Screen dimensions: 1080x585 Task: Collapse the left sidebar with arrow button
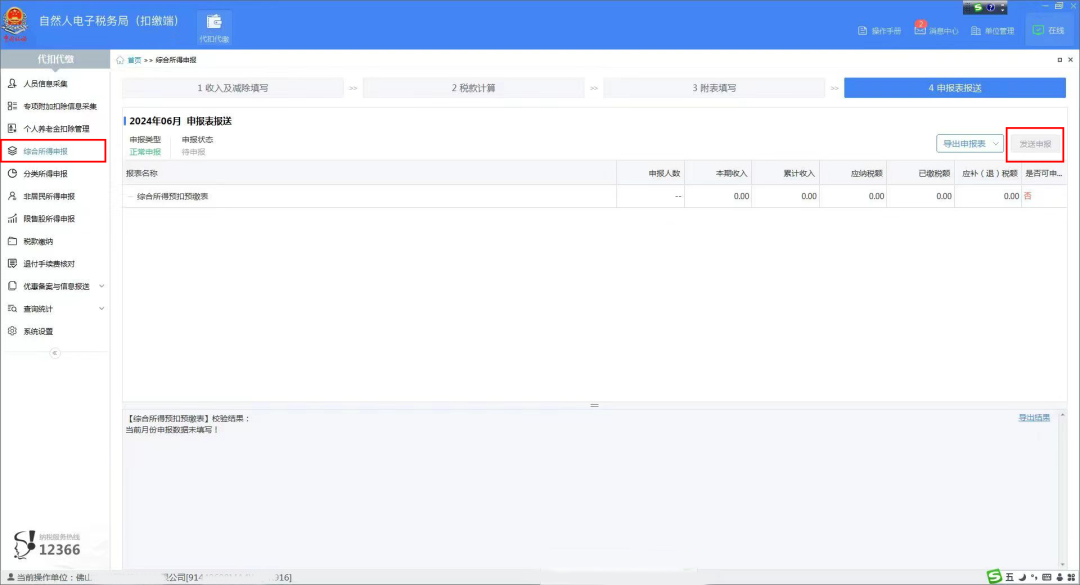pyautogui.click(x=55, y=353)
